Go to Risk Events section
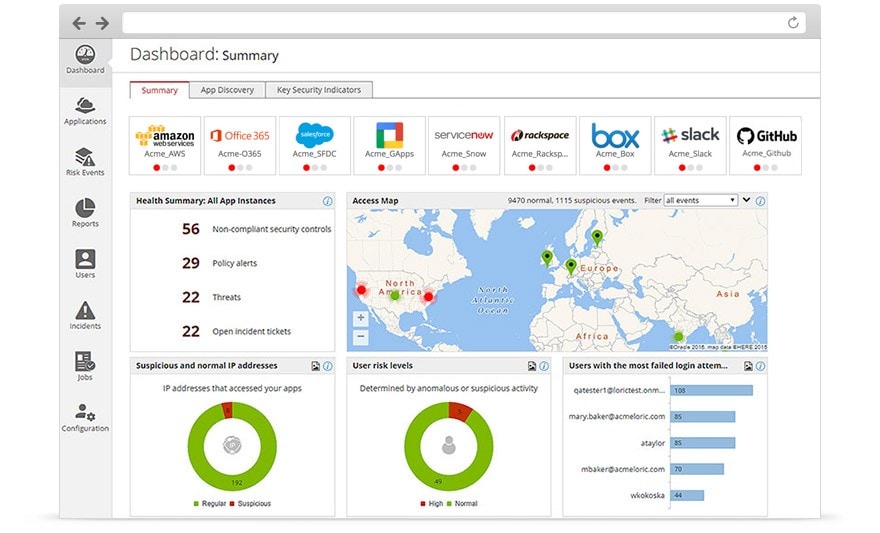The height and width of the screenshot is (533, 880). [85, 162]
